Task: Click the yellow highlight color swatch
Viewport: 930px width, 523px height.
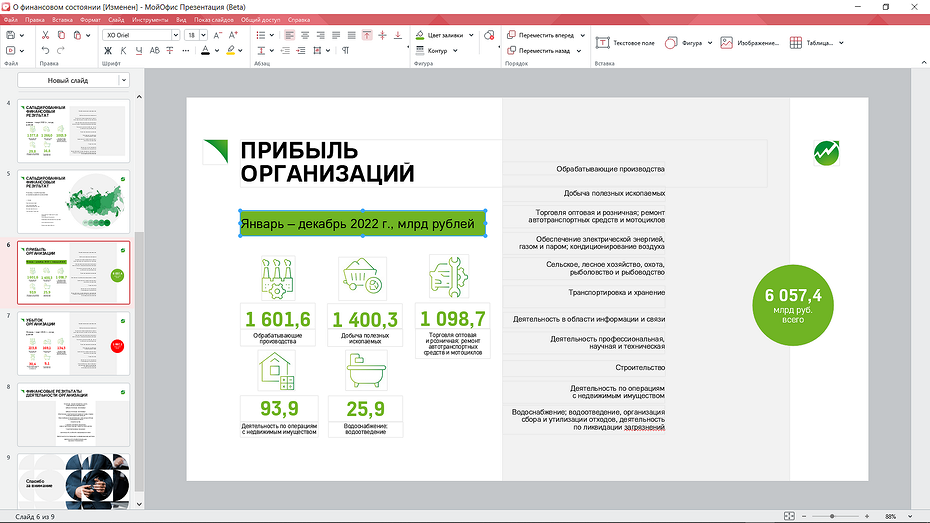Action: 231,51
